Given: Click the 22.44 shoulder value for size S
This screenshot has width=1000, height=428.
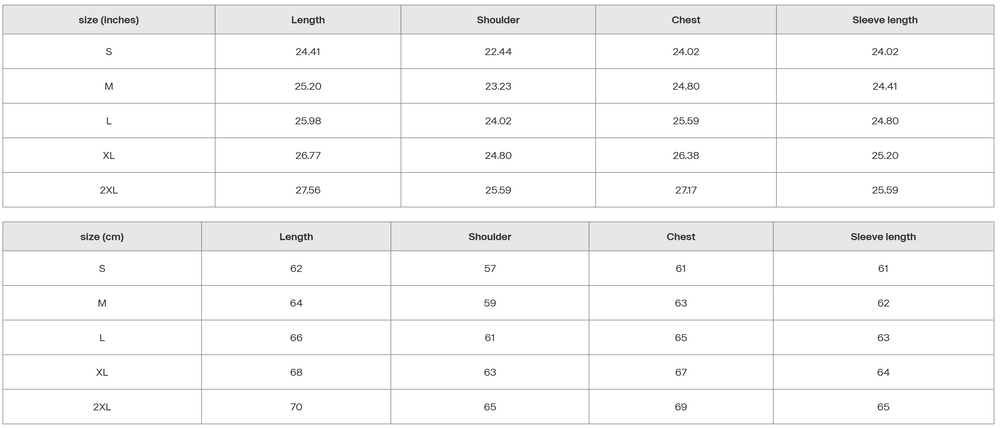Looking at the screenshot, I should 498,52.
